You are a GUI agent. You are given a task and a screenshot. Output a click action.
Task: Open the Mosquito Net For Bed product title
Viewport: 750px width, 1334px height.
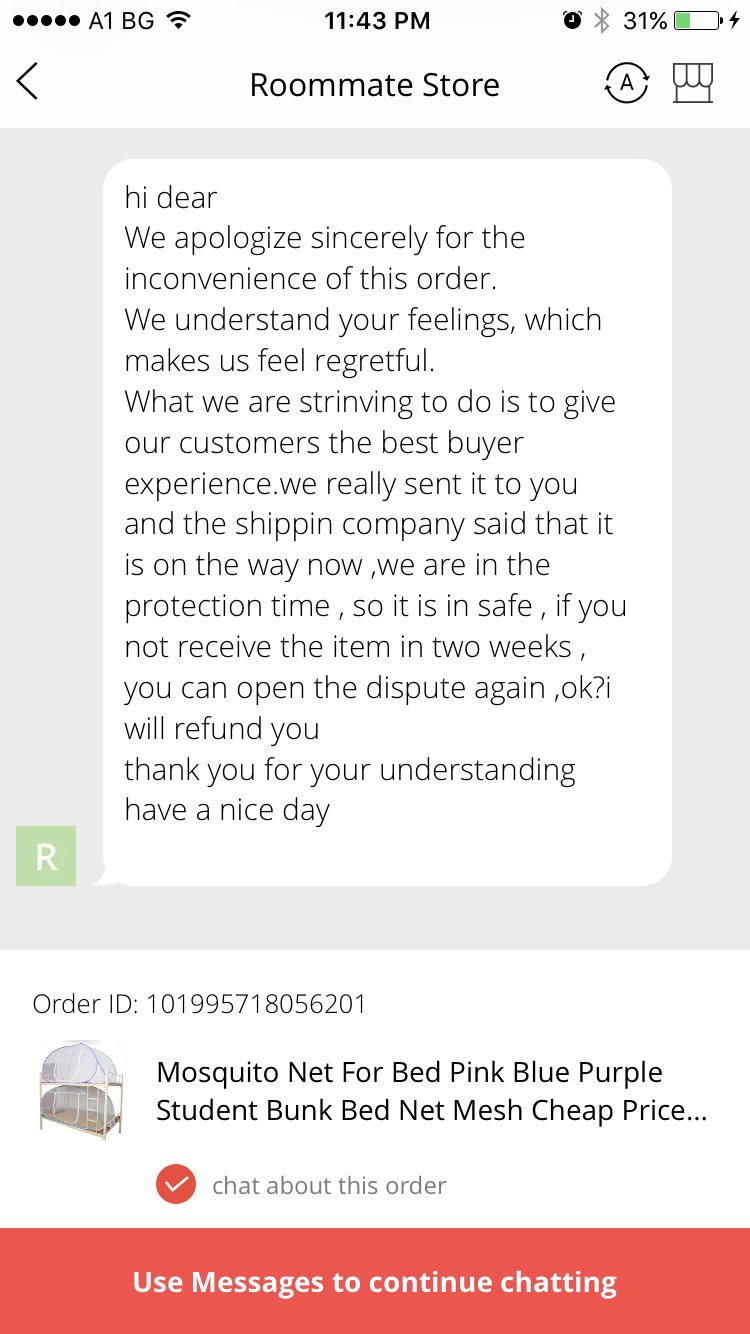pyautogui.click(x=432, y=1091)
